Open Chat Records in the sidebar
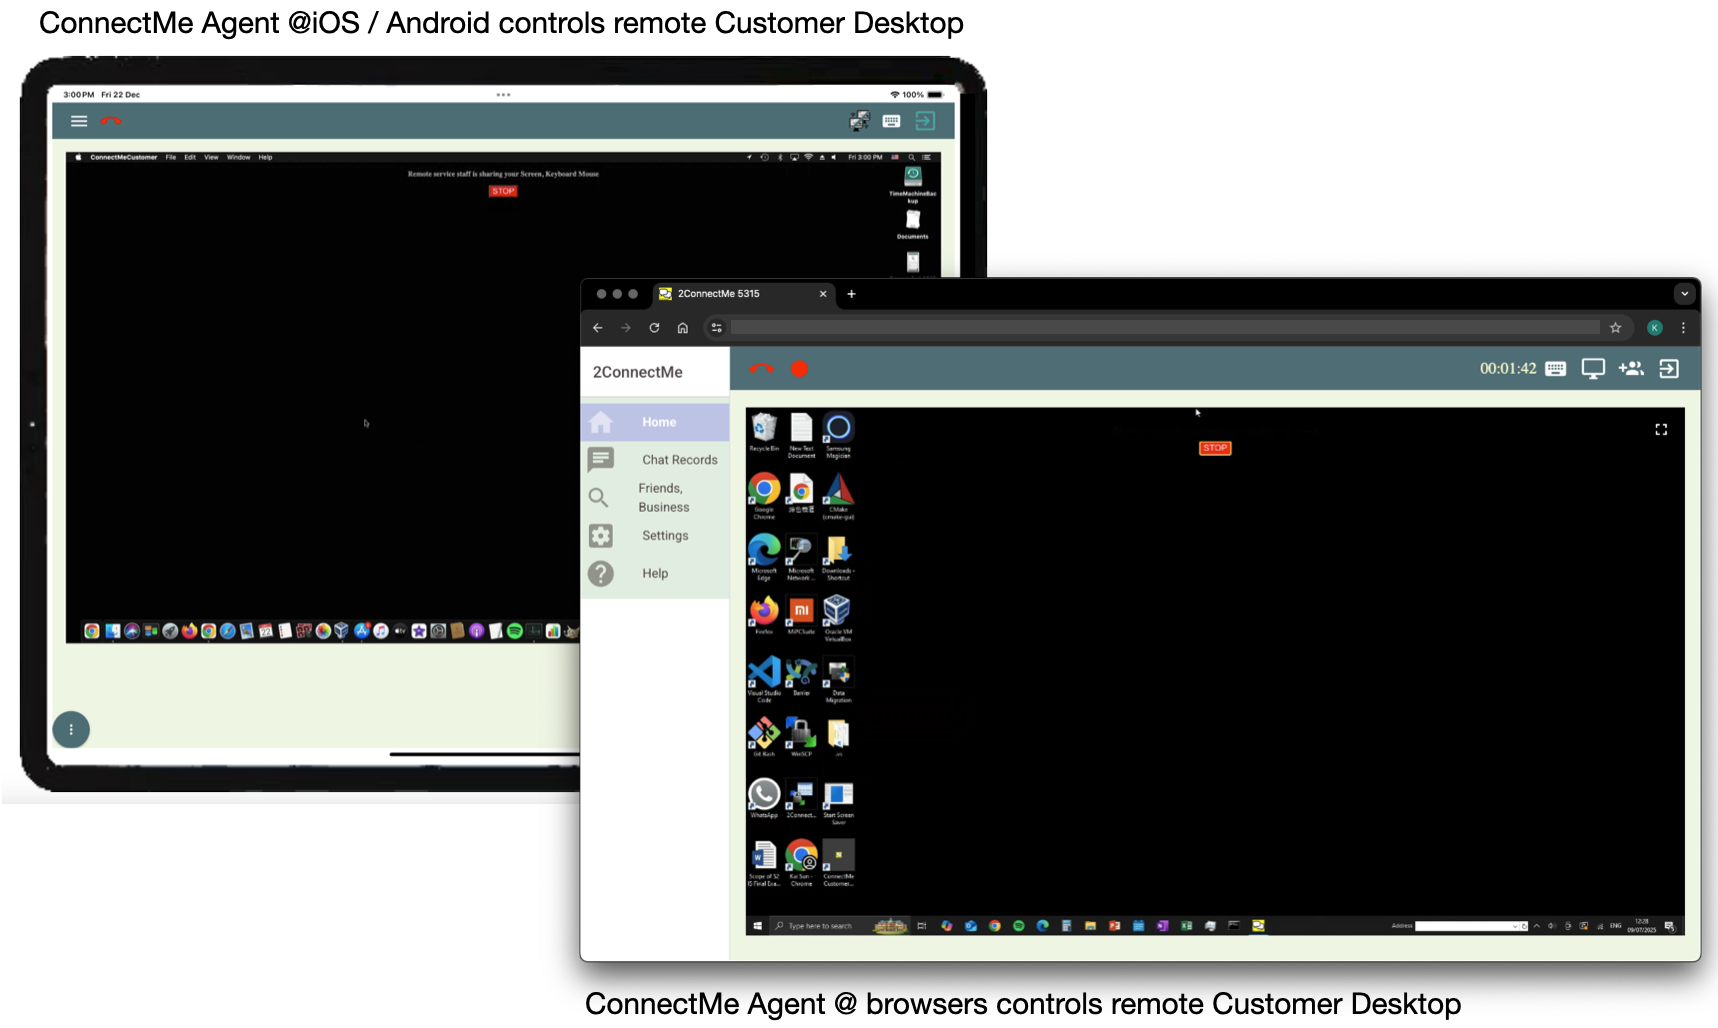Screen dimensions: 1718x1028 pos(655,460)
